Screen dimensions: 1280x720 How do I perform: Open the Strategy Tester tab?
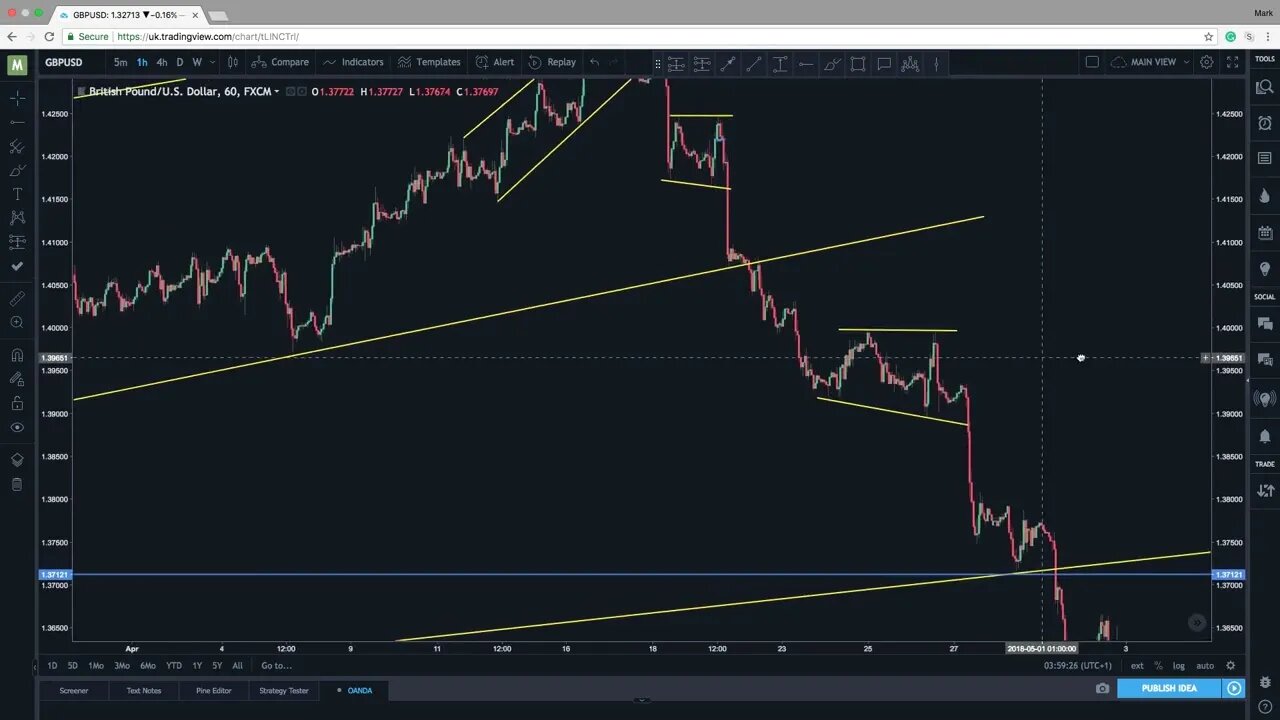[284, 690]
